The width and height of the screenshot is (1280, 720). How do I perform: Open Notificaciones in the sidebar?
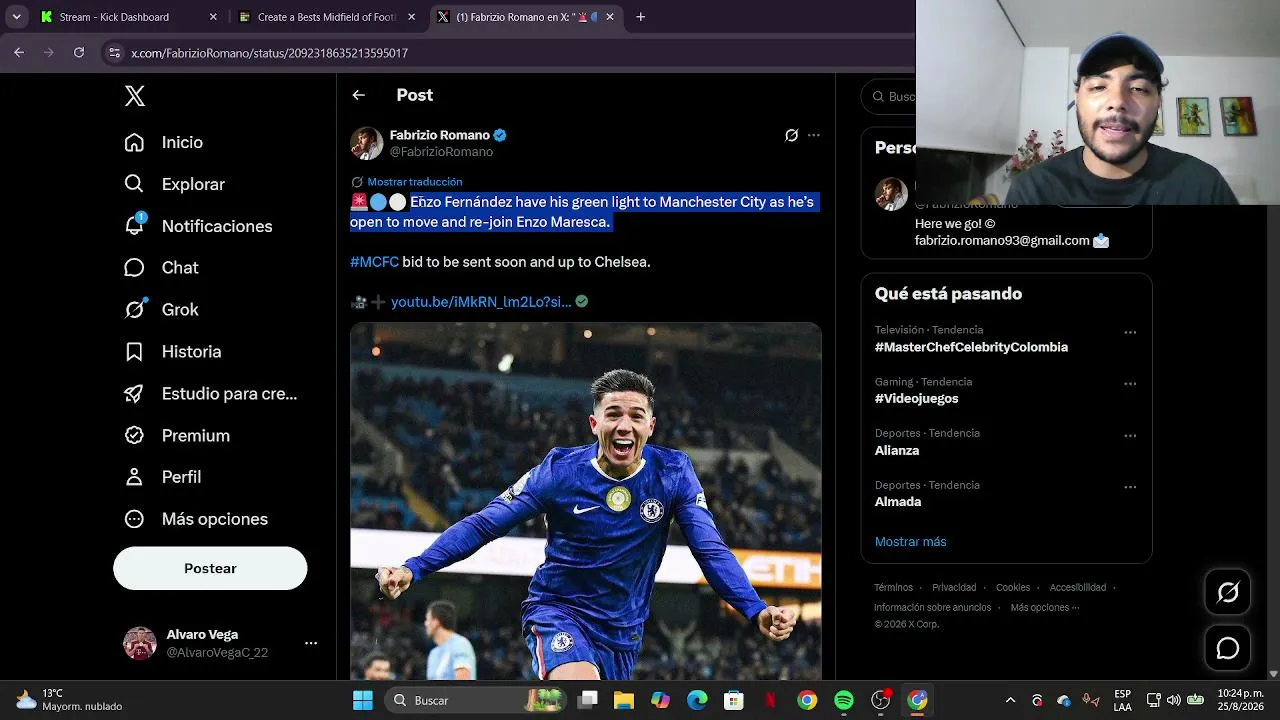click(x=198, y=226)
